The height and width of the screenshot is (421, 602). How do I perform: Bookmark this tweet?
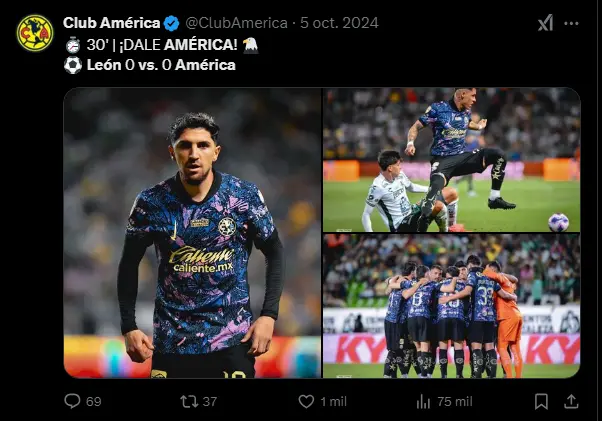(x=541, y=401)
